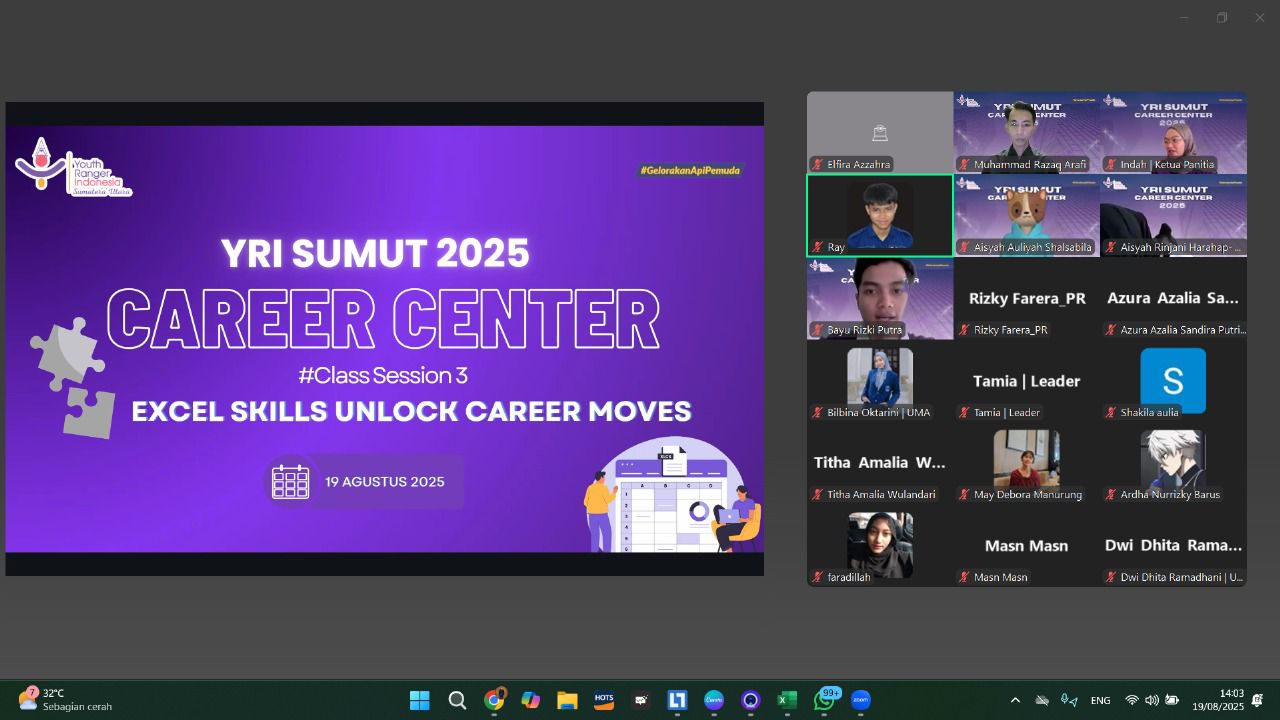This screenshot has height=720, width=1280.
Task: Open File Explorer folder icon
Action: pyautogui.click(x=567, y=701)
